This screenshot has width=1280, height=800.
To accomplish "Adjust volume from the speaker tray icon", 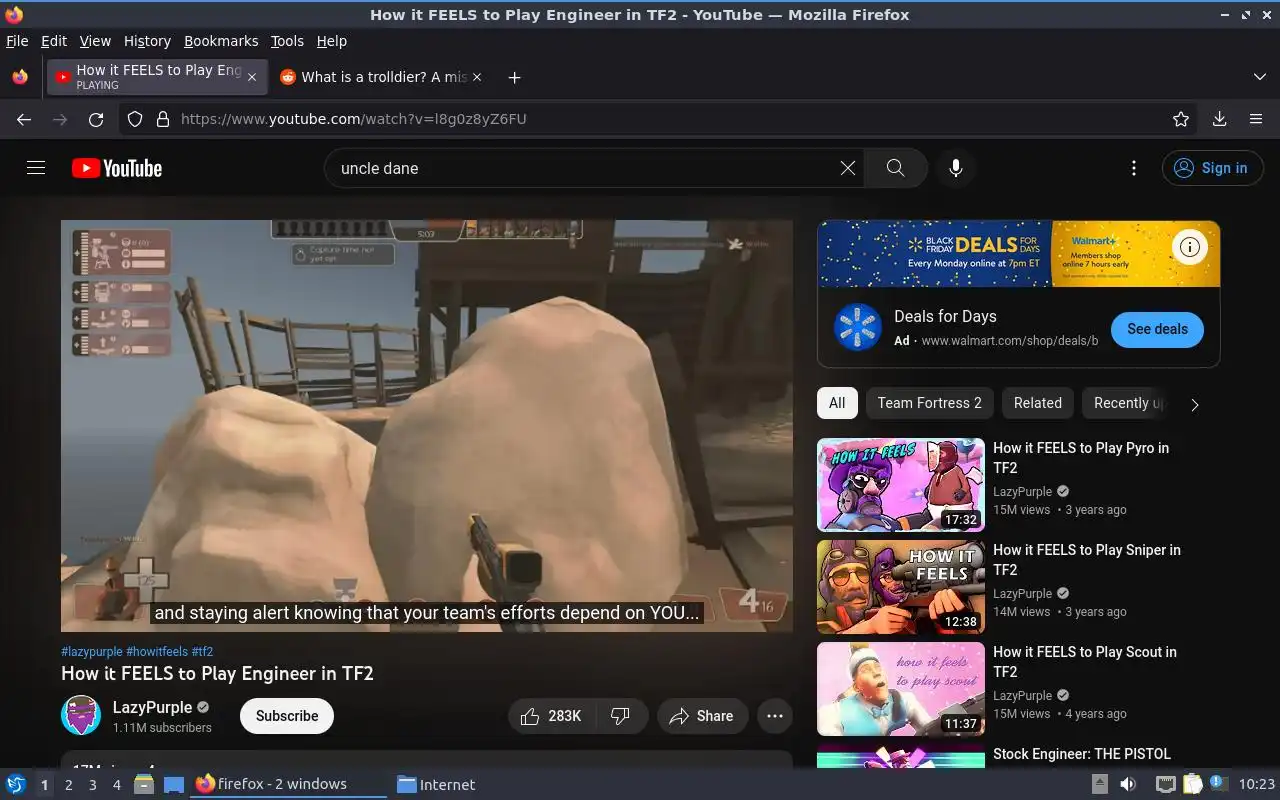I will (1128, 784).
